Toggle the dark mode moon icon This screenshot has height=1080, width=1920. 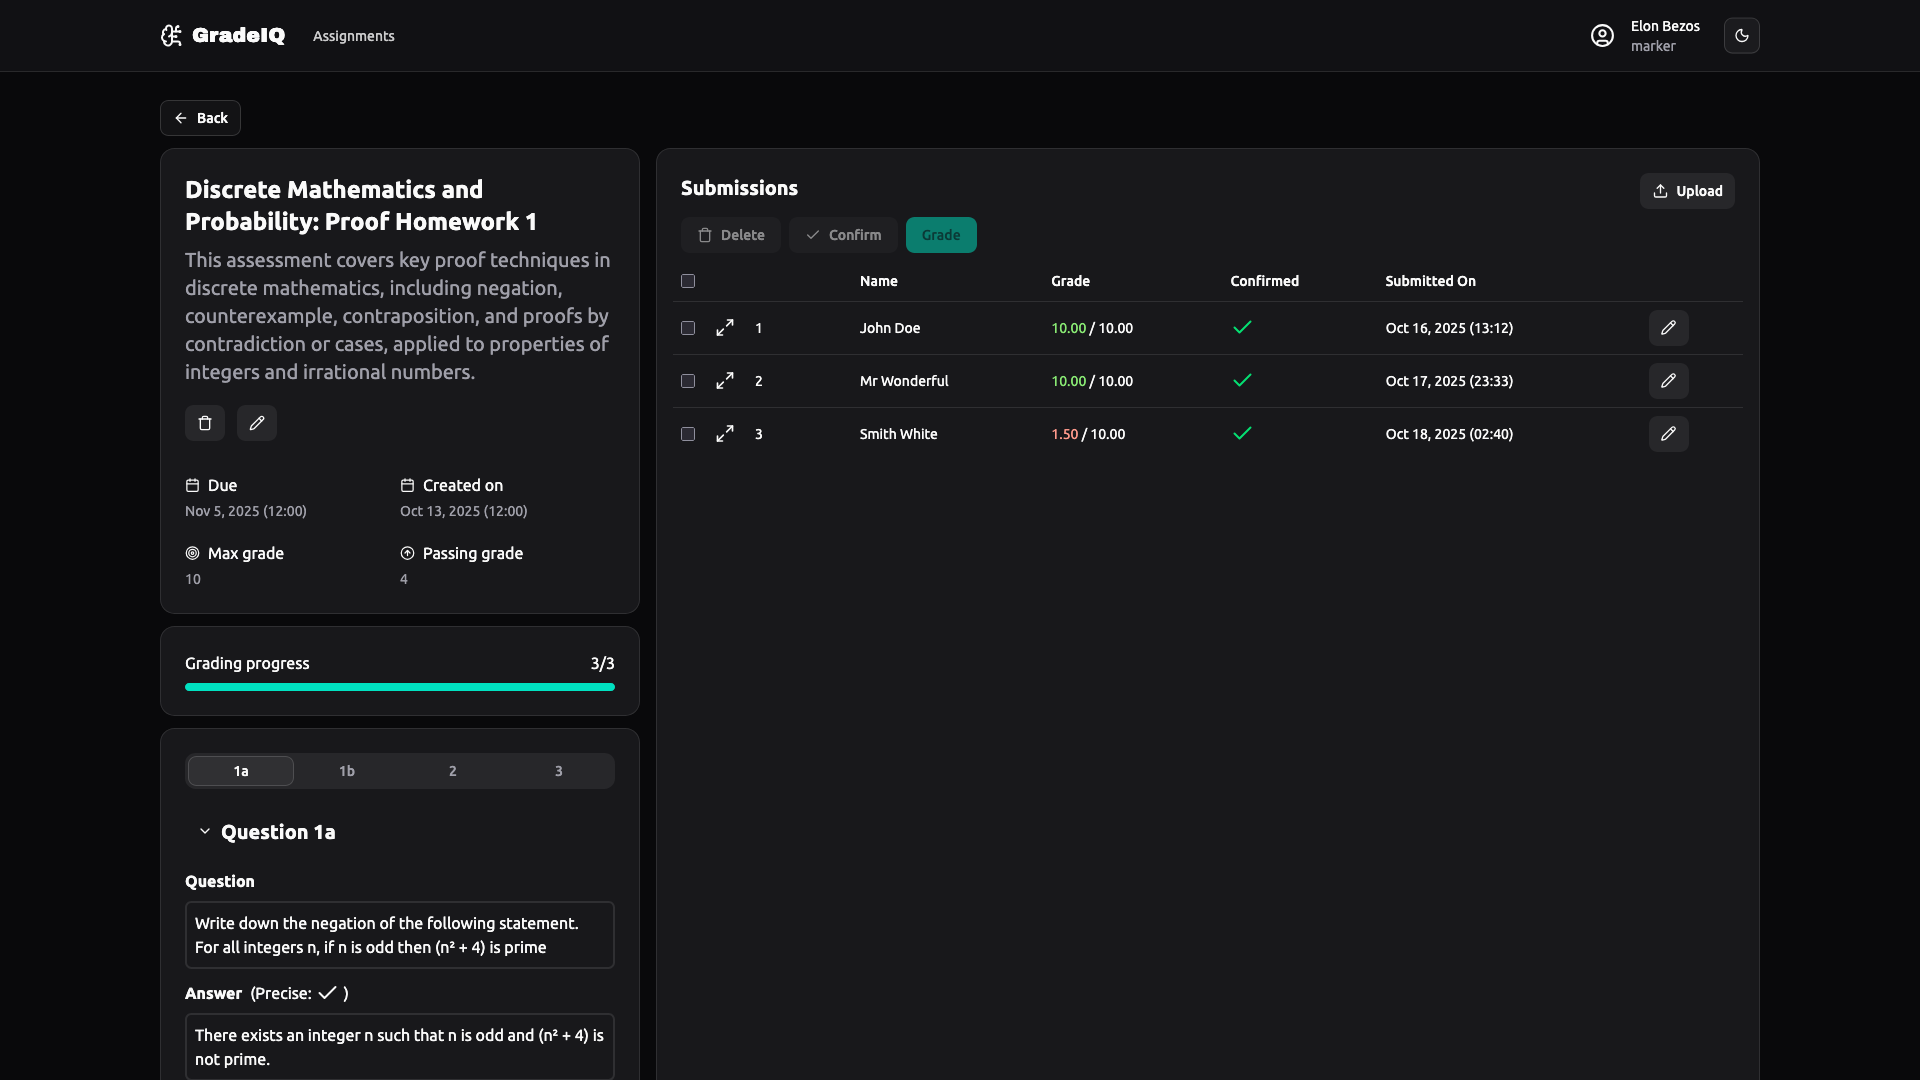[1741, 36]
